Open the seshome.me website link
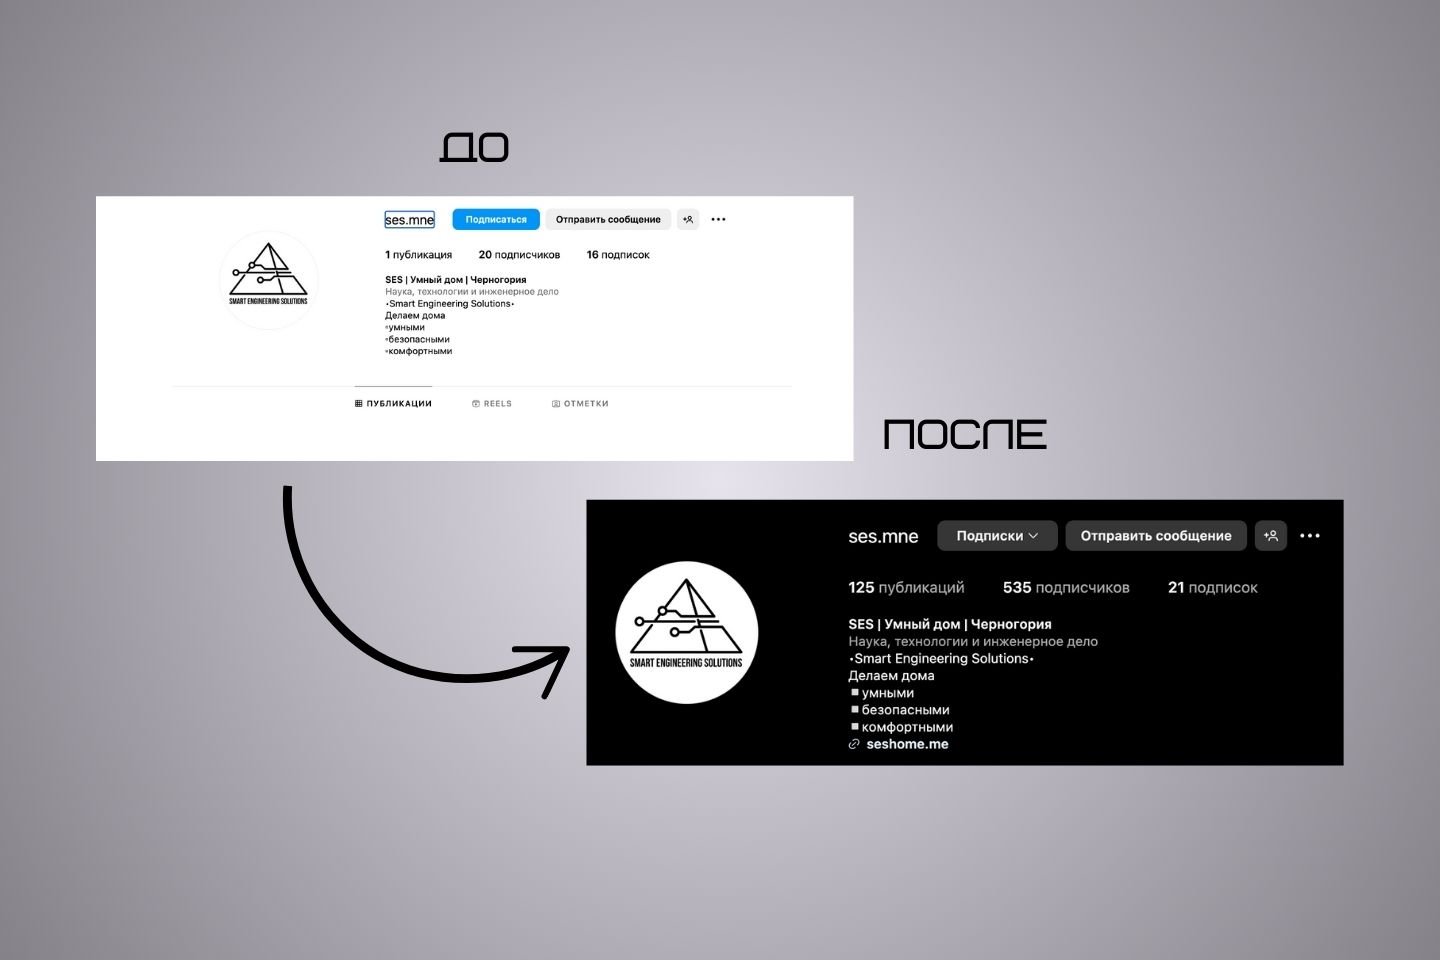The height and width of the screenshot is (960, 1440). (907, 744)
